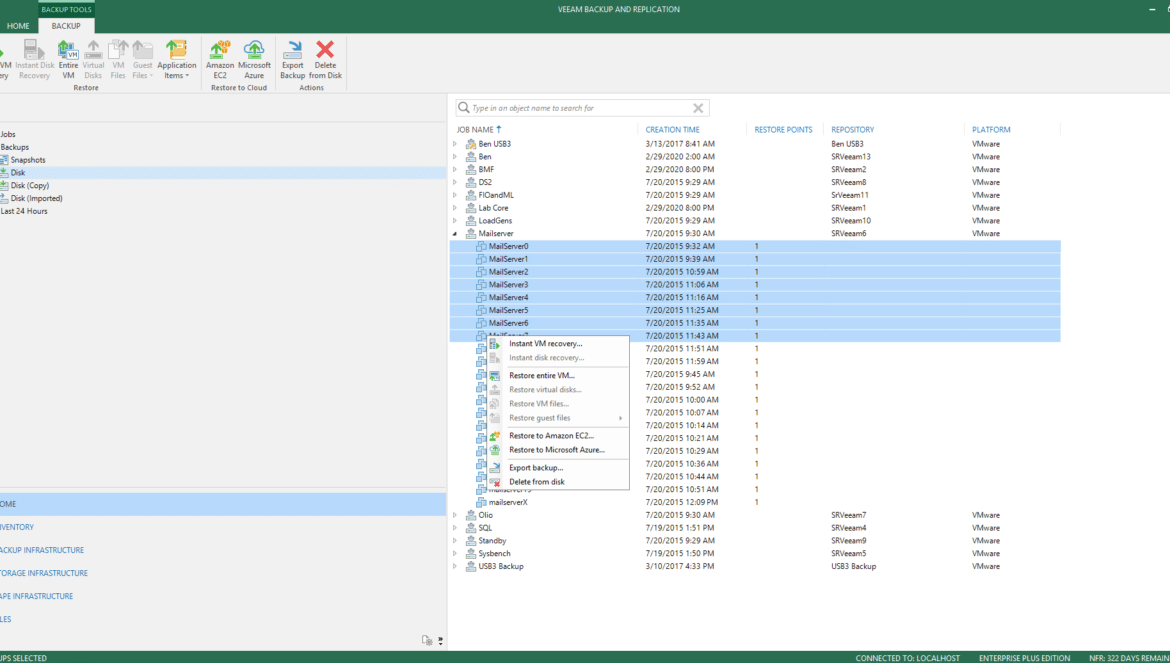Click the Standby job icon
Screen dimensions: 1170x663
471,541
